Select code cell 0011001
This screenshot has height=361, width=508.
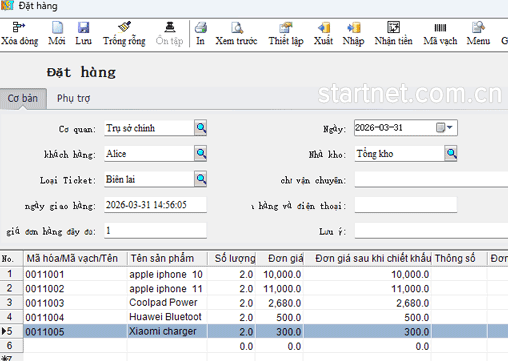(75, 274)
